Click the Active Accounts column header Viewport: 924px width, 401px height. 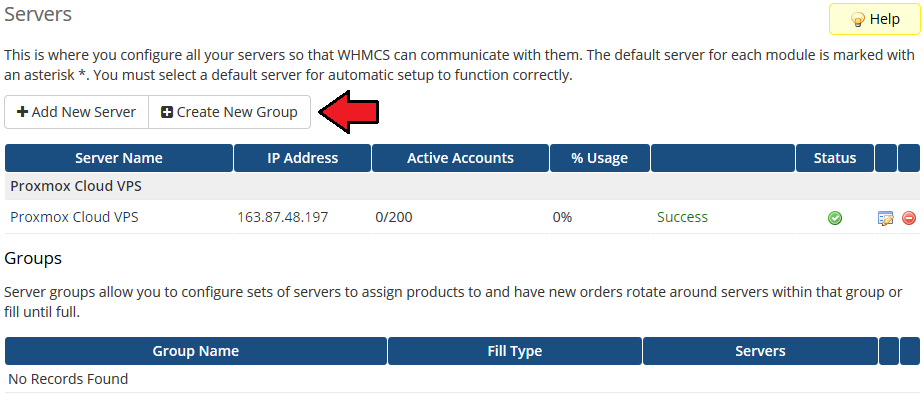(460, 158)
